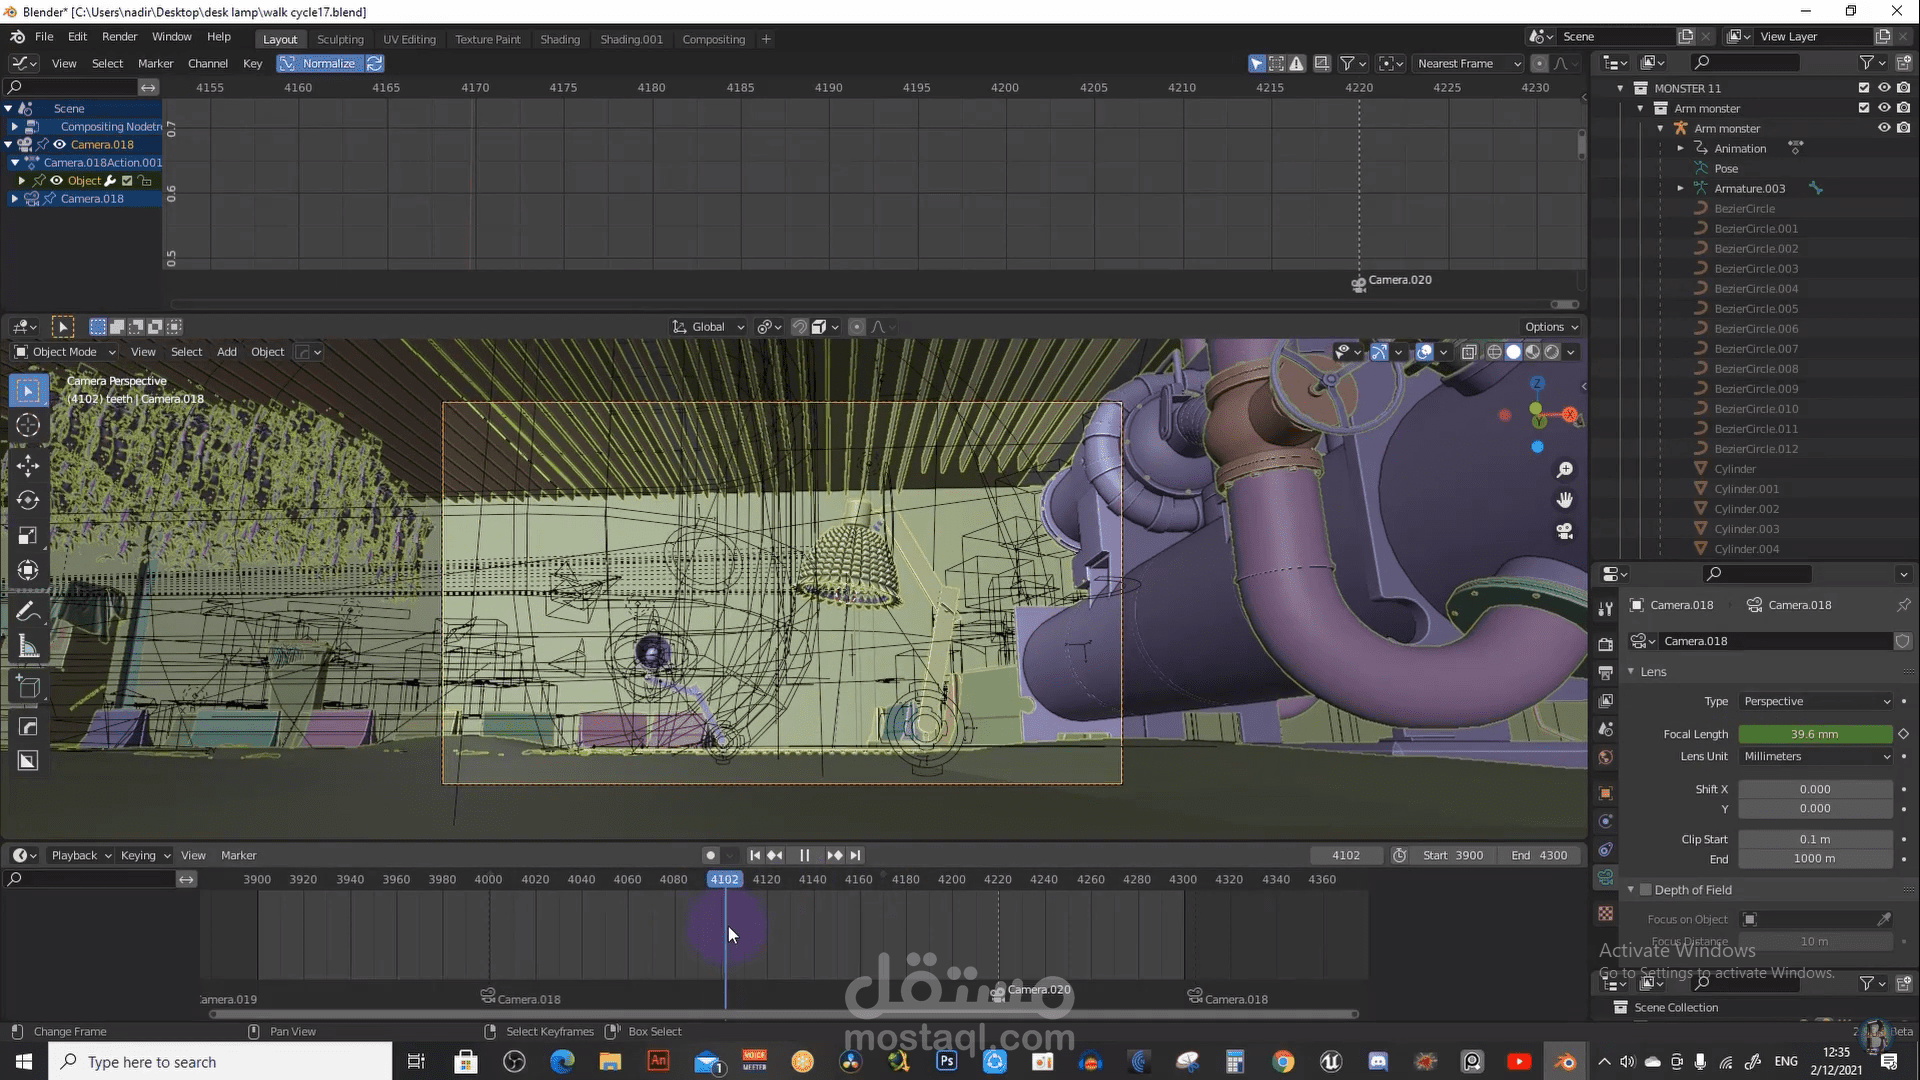Enable the Depth of Field checkbox
Screen dimensions: 1920x1080
click(x=1646, y=890)
